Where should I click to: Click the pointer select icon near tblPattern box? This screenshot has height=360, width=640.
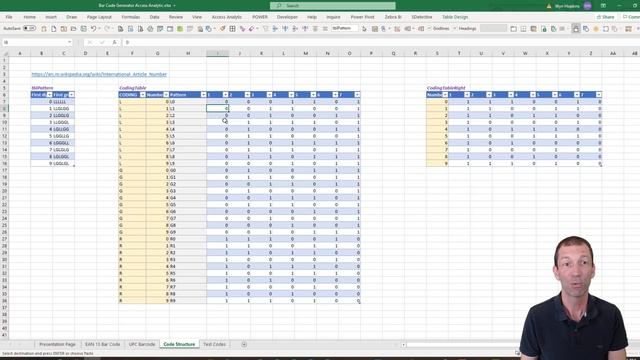point(364,29)
